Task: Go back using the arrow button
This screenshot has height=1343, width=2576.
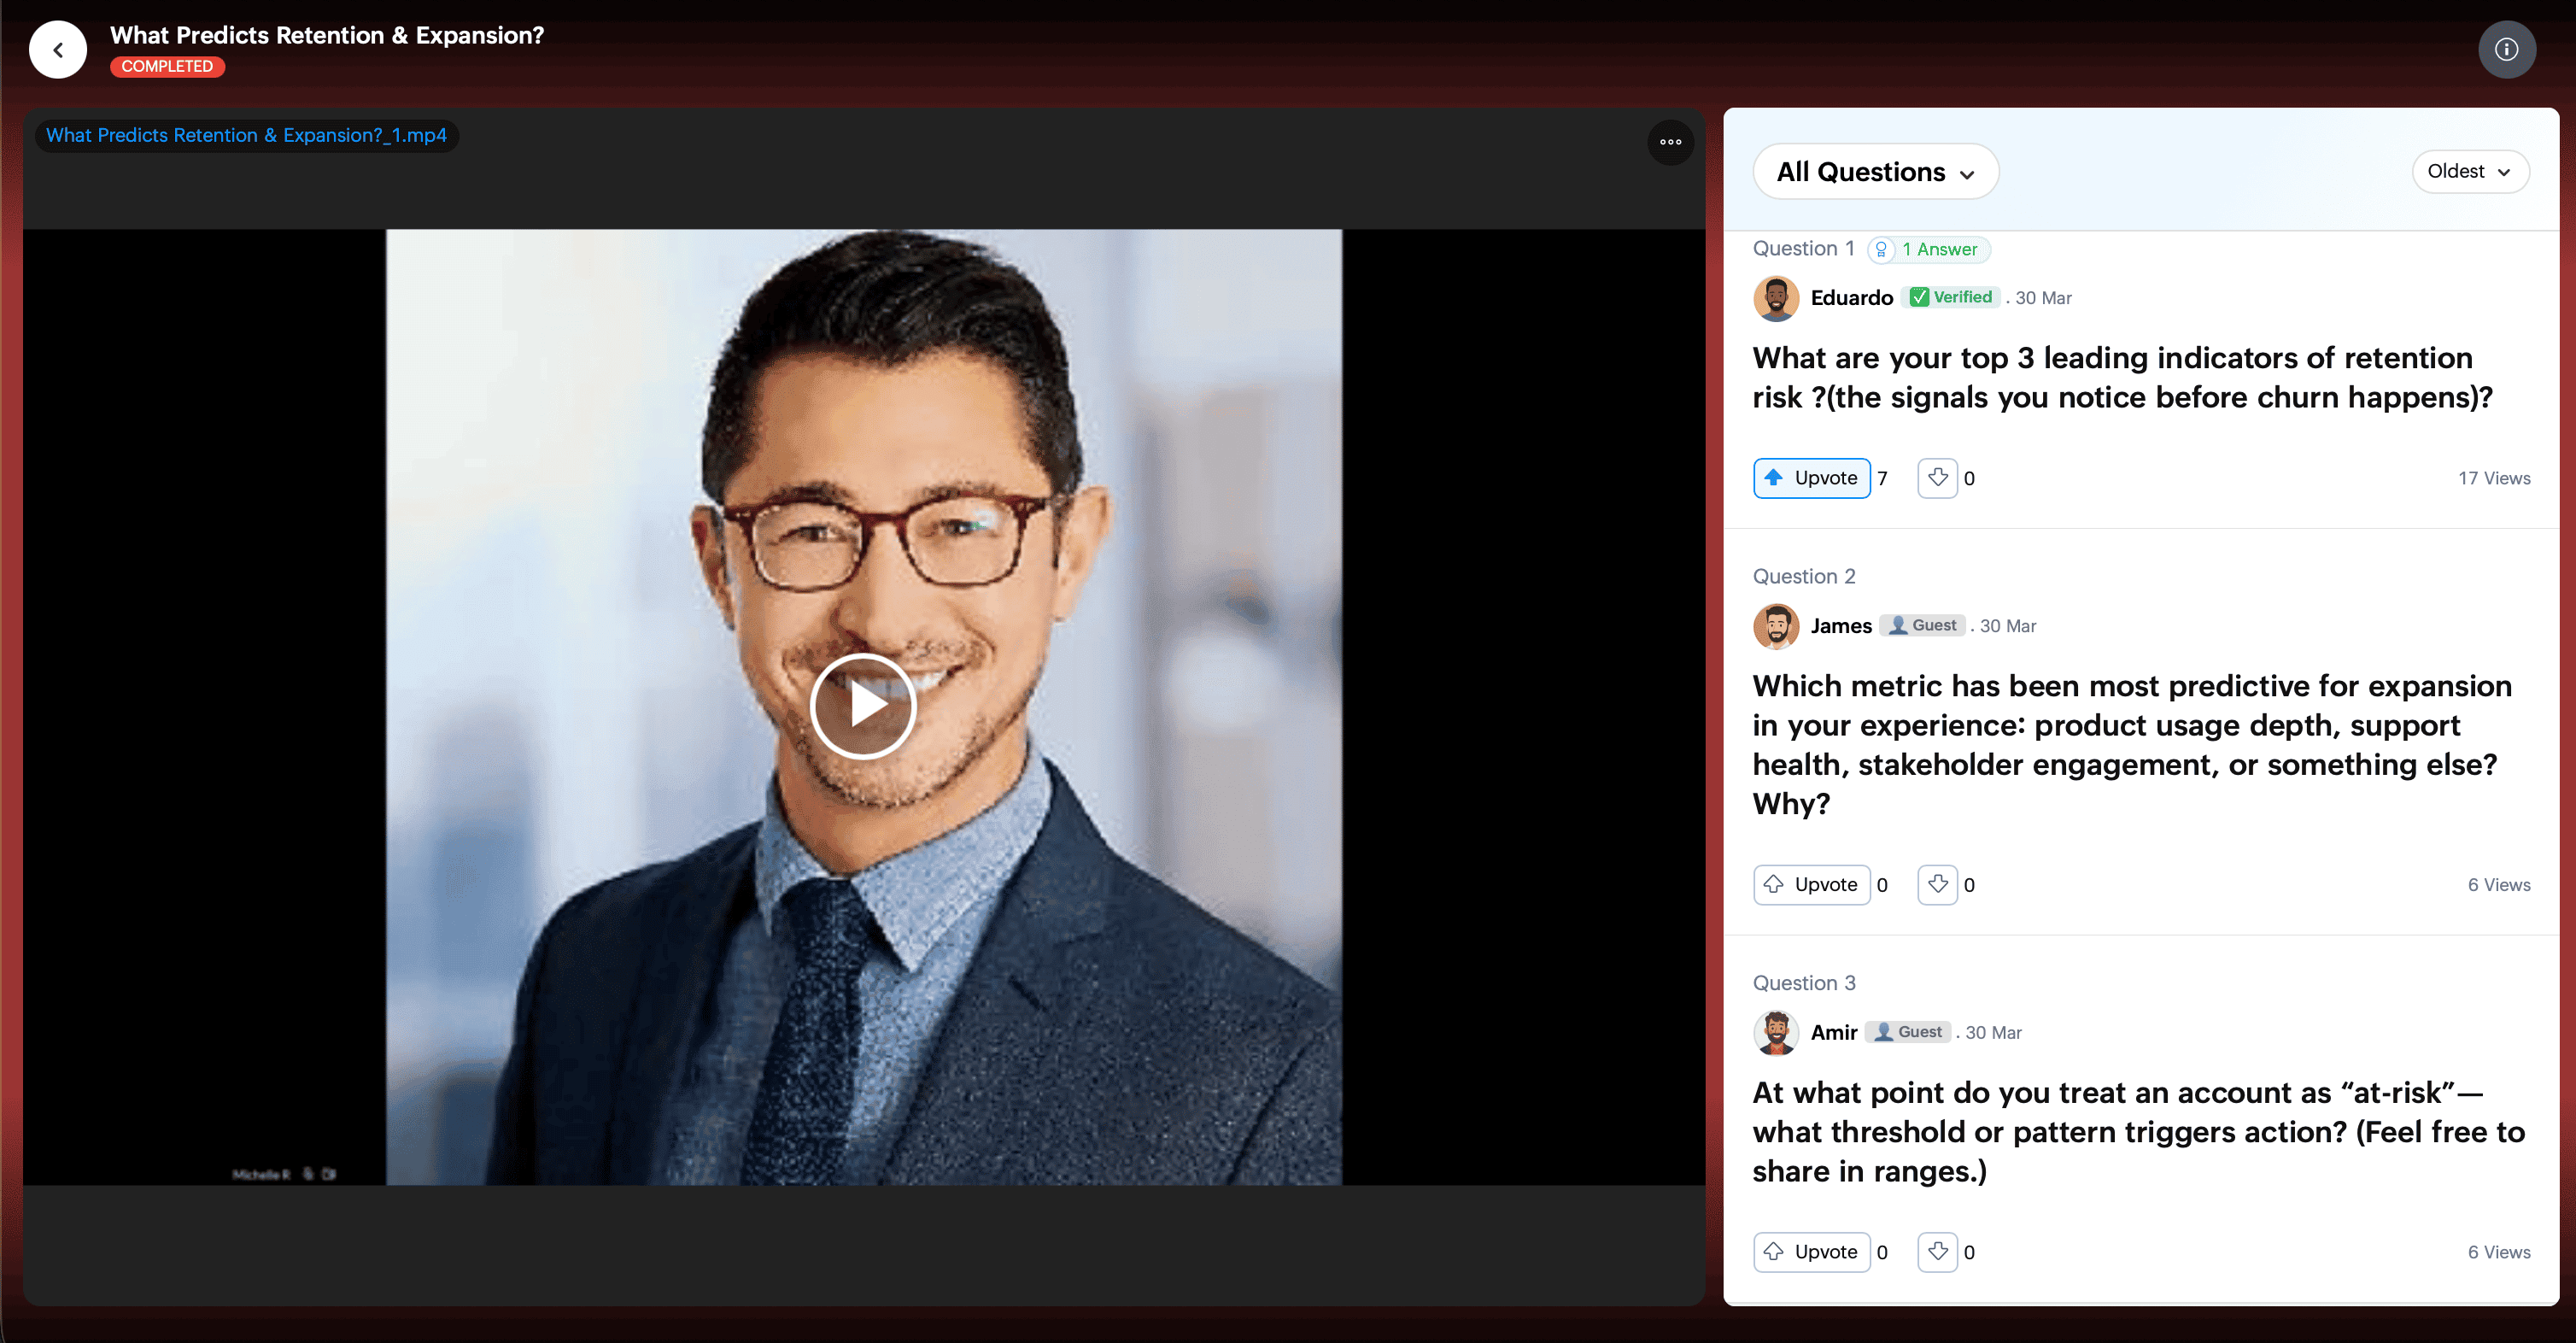Action: (58, 49)
